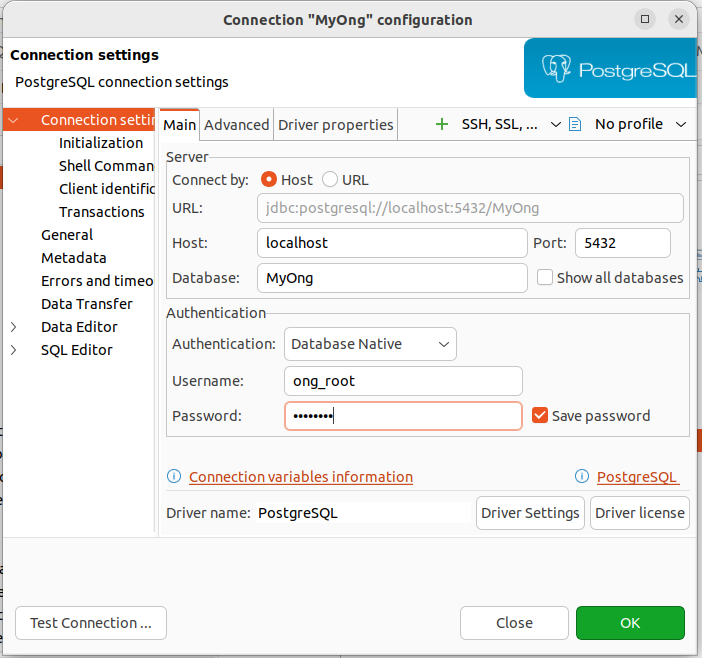
Task: Maximize the configuration dialog window
Action: [646, 19]
